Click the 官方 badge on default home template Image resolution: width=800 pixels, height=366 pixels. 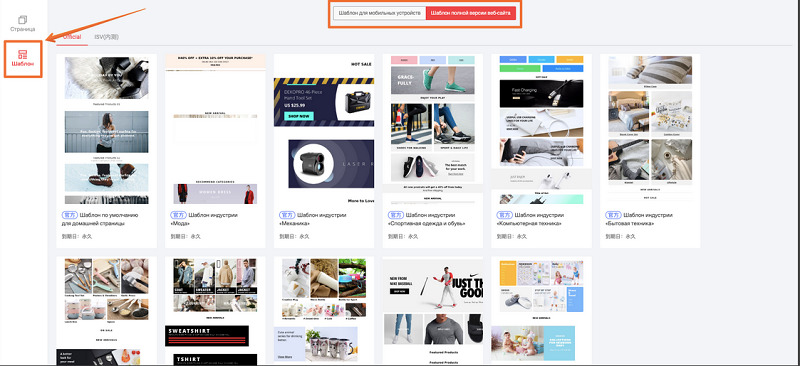tap(70, 215)
